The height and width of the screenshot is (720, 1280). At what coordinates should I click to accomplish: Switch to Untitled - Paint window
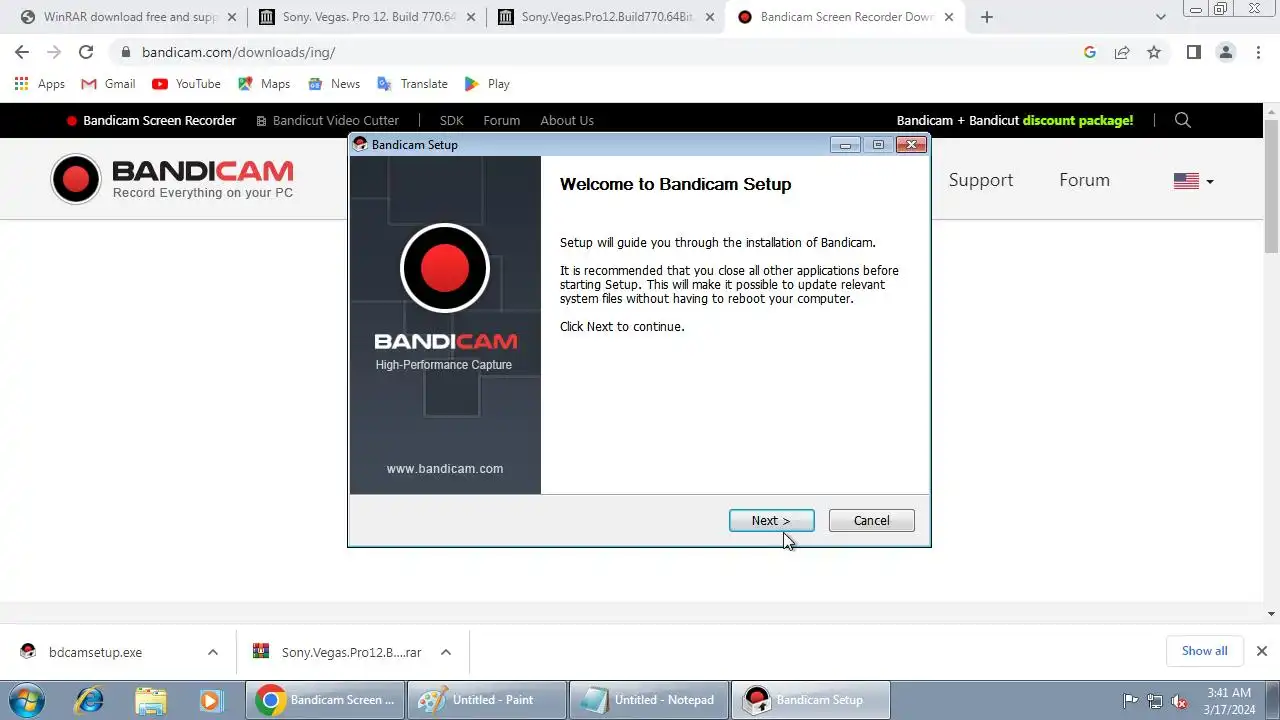click(487, 700)
